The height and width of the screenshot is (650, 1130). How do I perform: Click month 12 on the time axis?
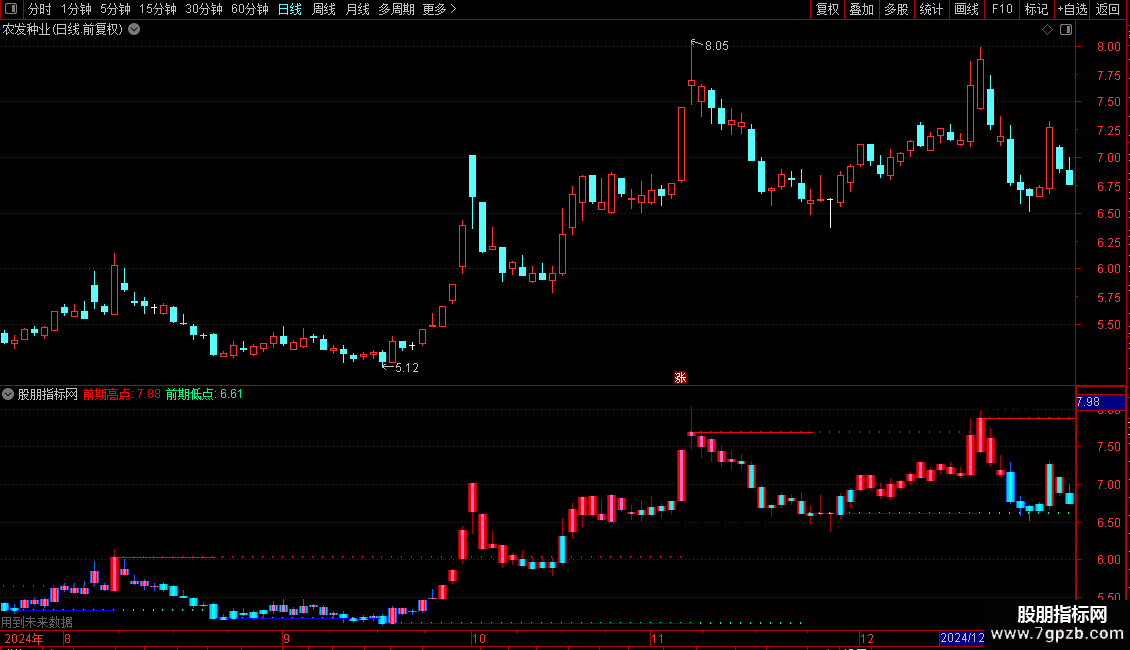point(866,639)
